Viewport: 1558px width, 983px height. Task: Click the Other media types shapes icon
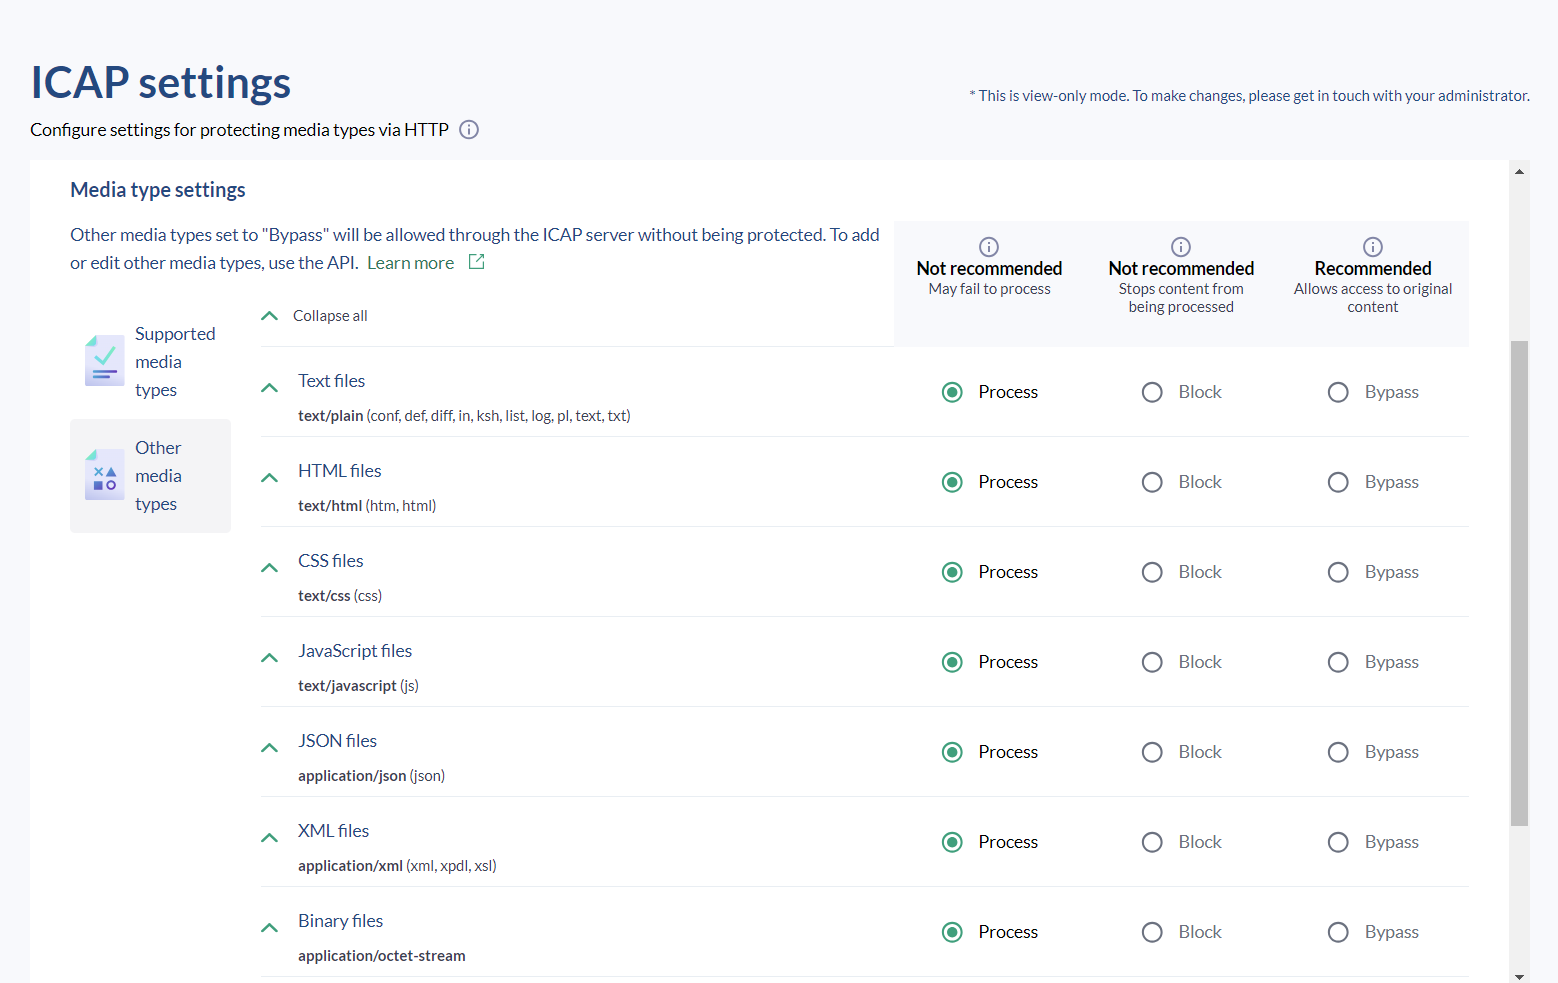point(105,475)
